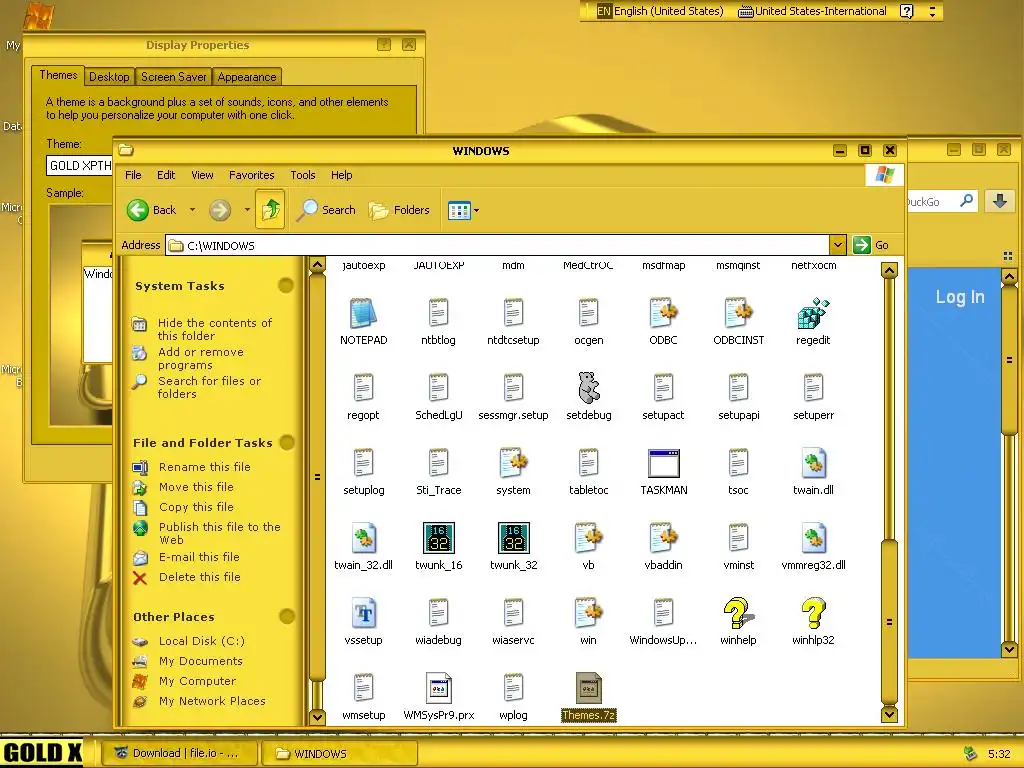
Task: Open the Tools menu
Action: tap(303, 175)
